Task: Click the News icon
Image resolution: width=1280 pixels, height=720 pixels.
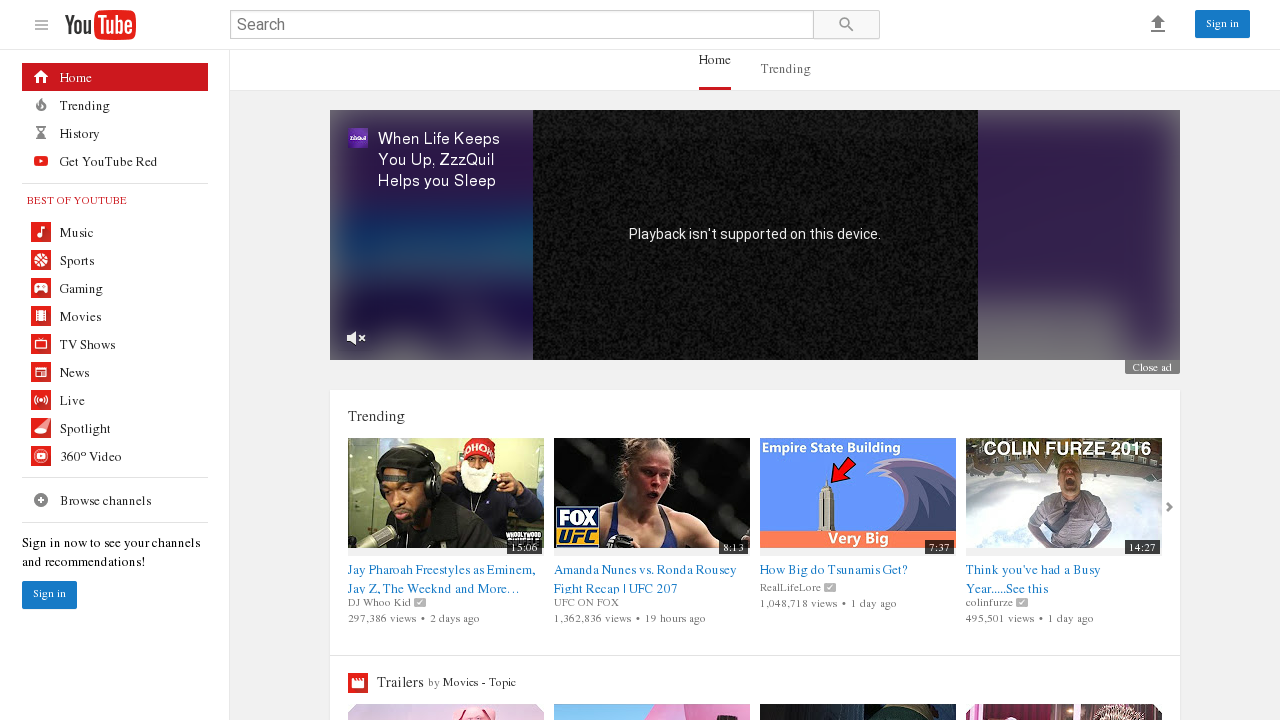Action: [x=41, y=372]
